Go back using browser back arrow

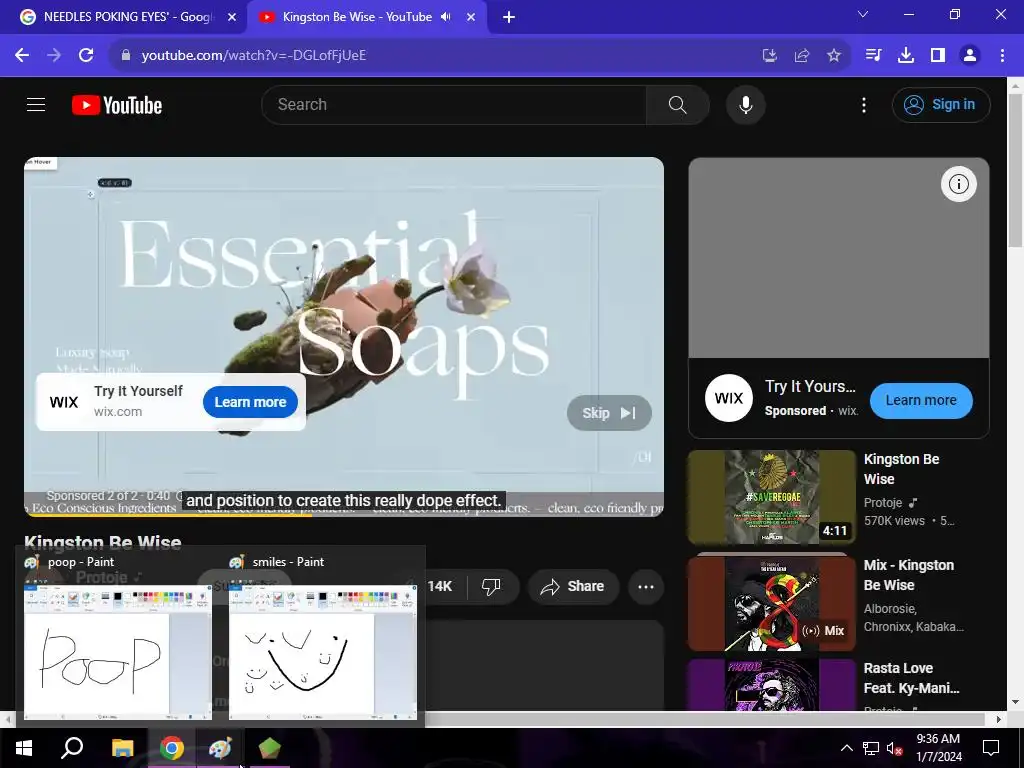[x=22, y=56]
